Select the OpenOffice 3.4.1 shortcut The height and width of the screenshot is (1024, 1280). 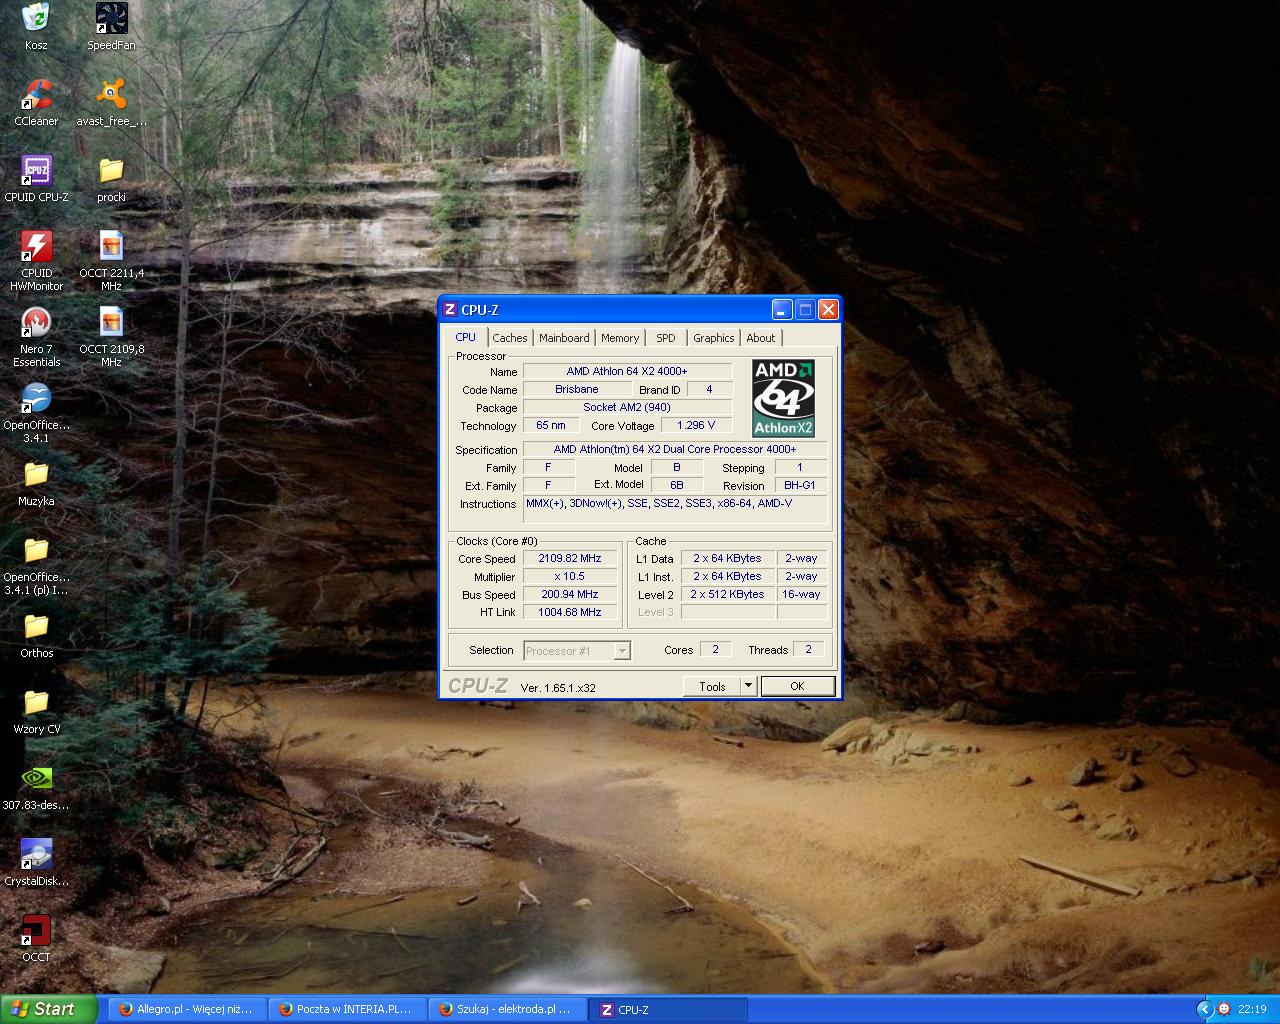tap(36, 398)
